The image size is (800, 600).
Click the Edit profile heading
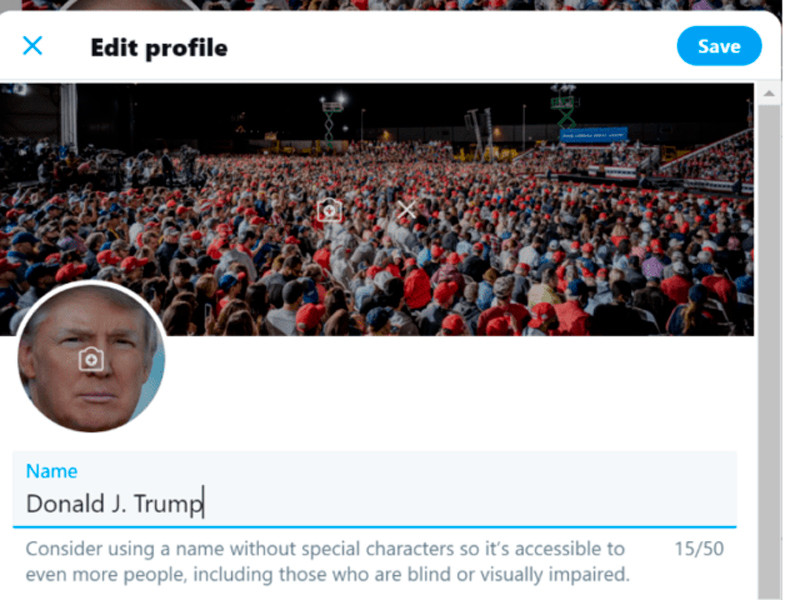pyautogui.click(x=159, y=47)
